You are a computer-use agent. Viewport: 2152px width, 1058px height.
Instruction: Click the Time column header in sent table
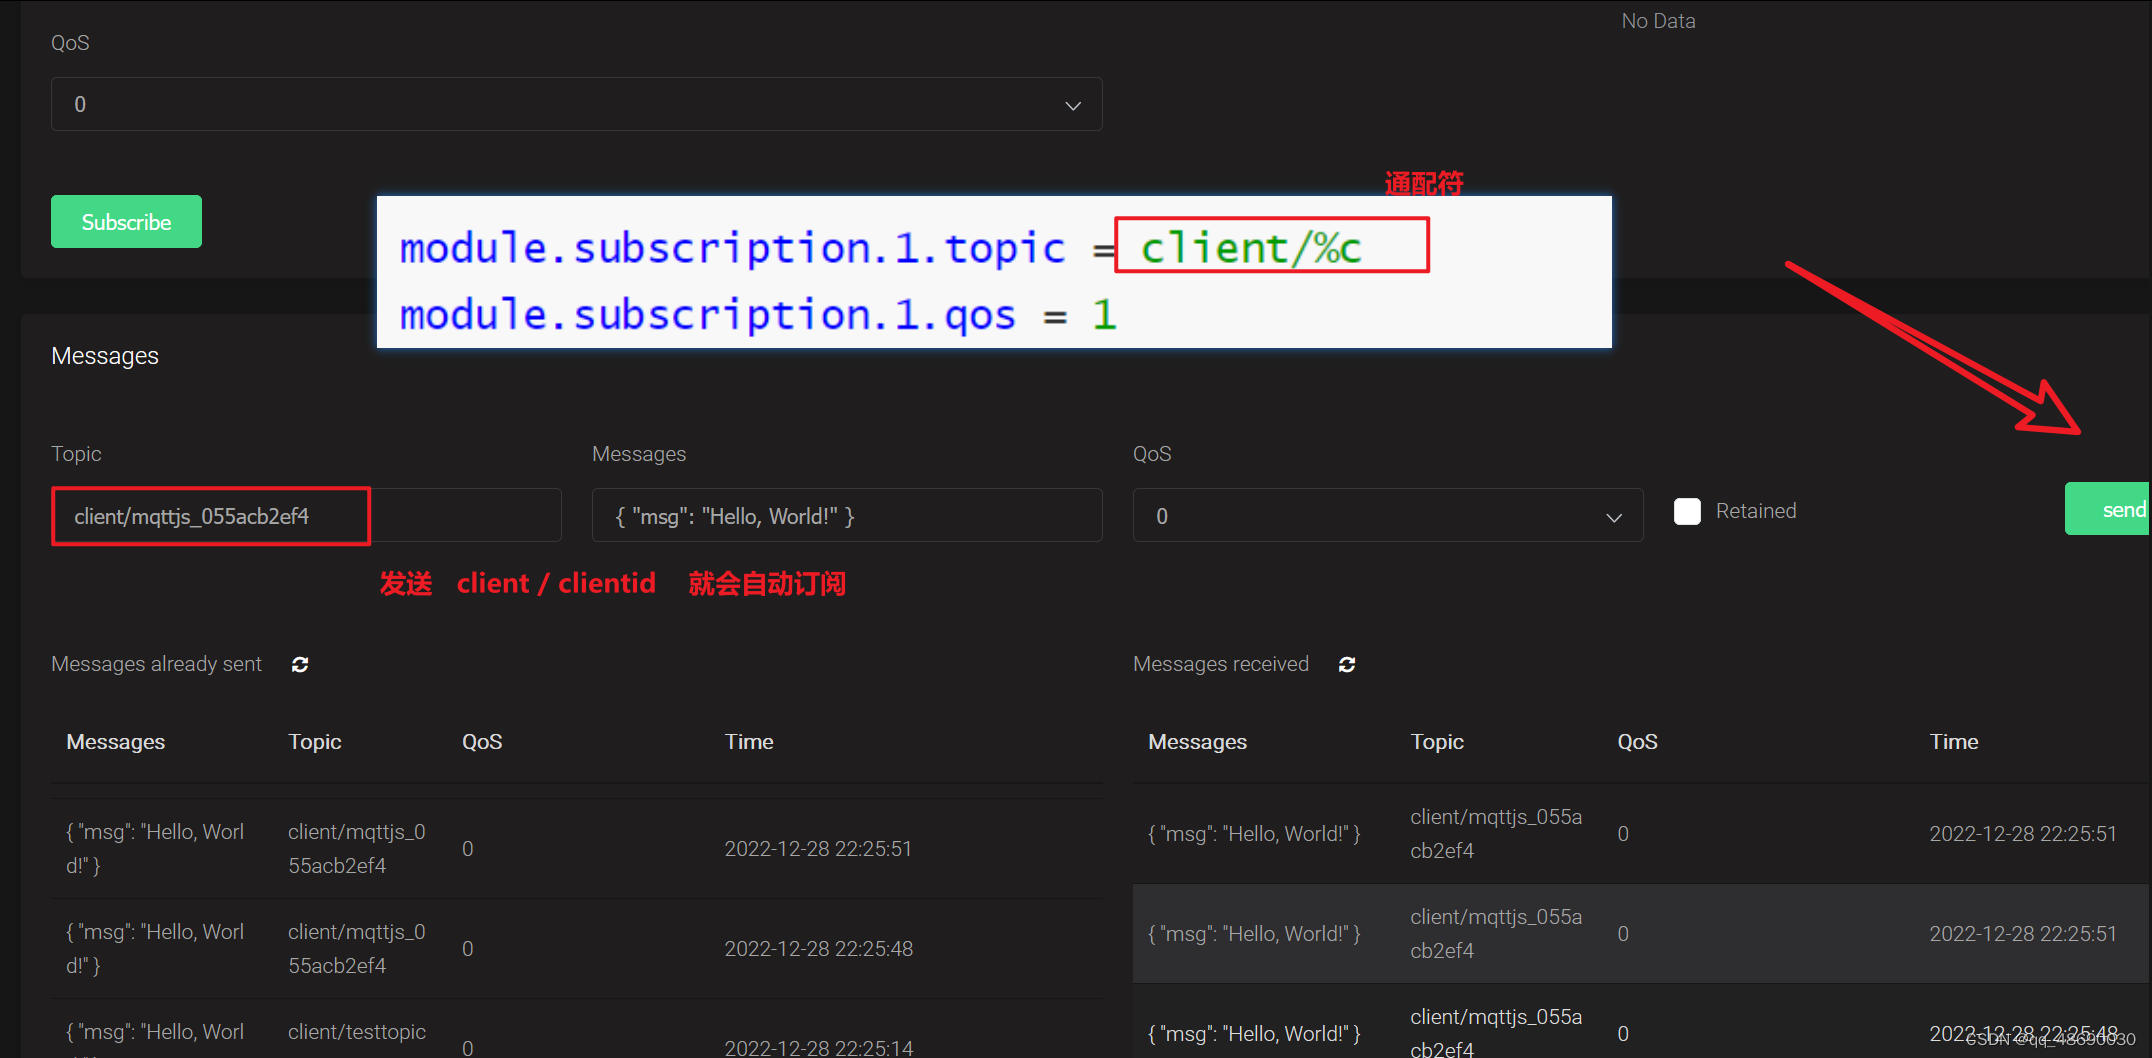[x=749, y=742]
